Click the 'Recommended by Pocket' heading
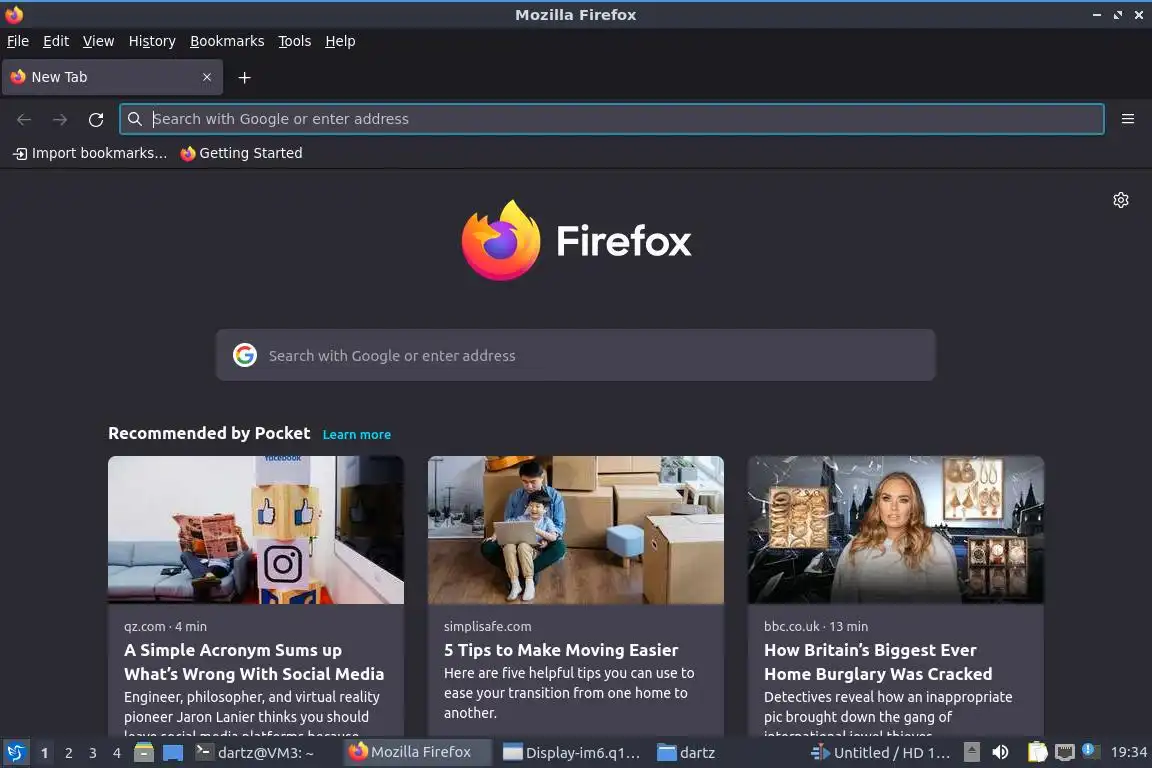Viewport: 1152px width, 768px height. [209, 433]
